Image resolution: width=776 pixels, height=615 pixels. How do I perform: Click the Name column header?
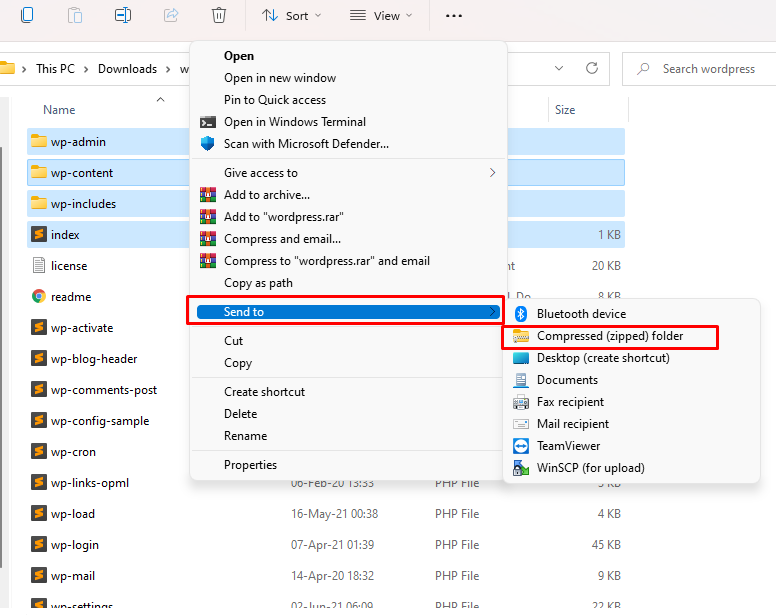click(x=59, y=110)
